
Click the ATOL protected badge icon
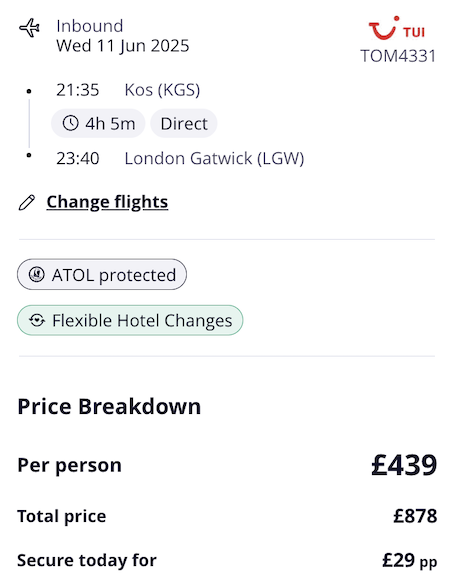tap(37, 274)
